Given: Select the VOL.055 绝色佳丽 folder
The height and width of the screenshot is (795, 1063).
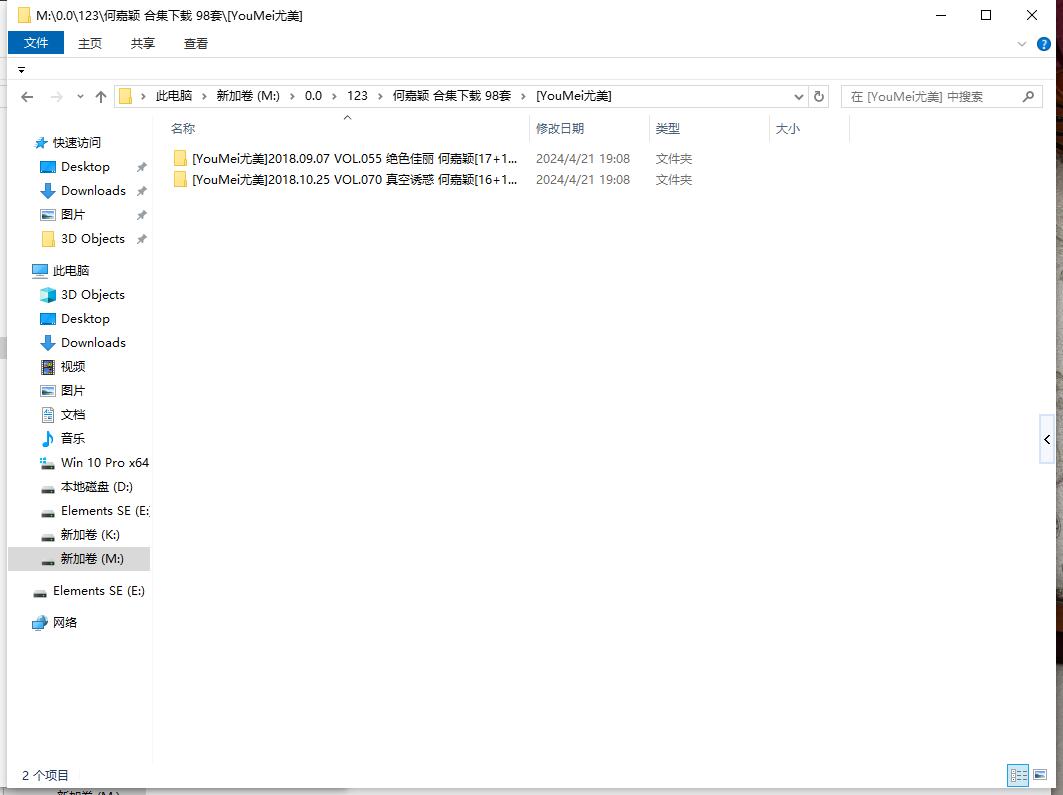Looking at the screenshot, I should [355, 159].
